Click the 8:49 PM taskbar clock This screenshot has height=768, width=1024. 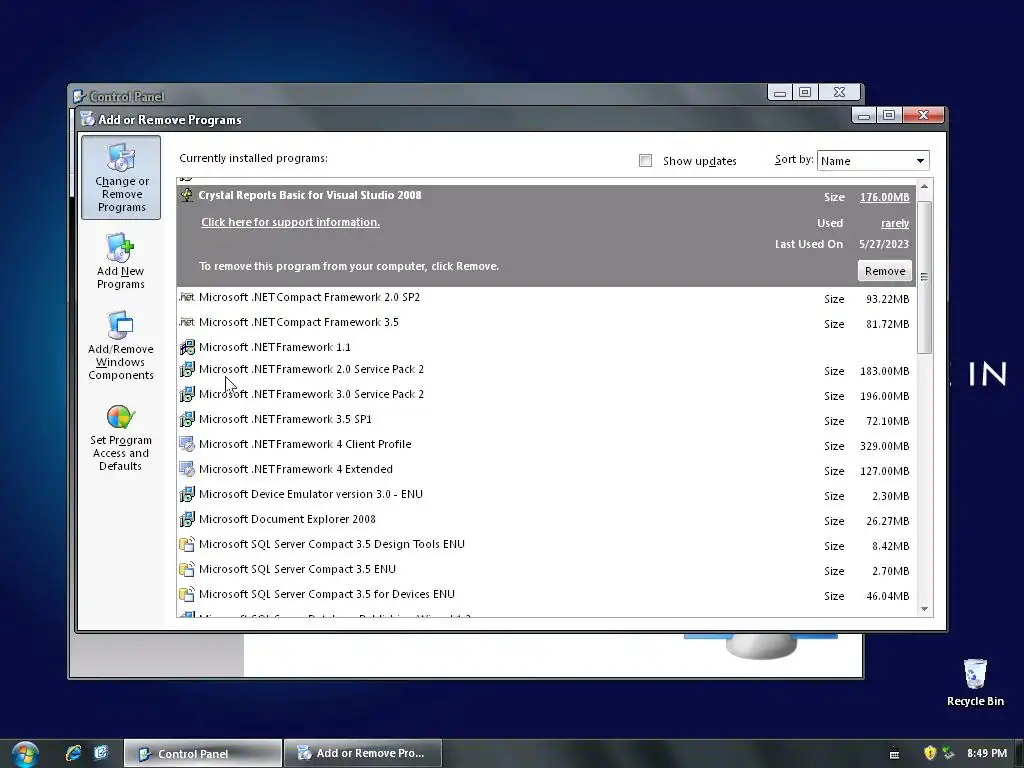(987, 754)
